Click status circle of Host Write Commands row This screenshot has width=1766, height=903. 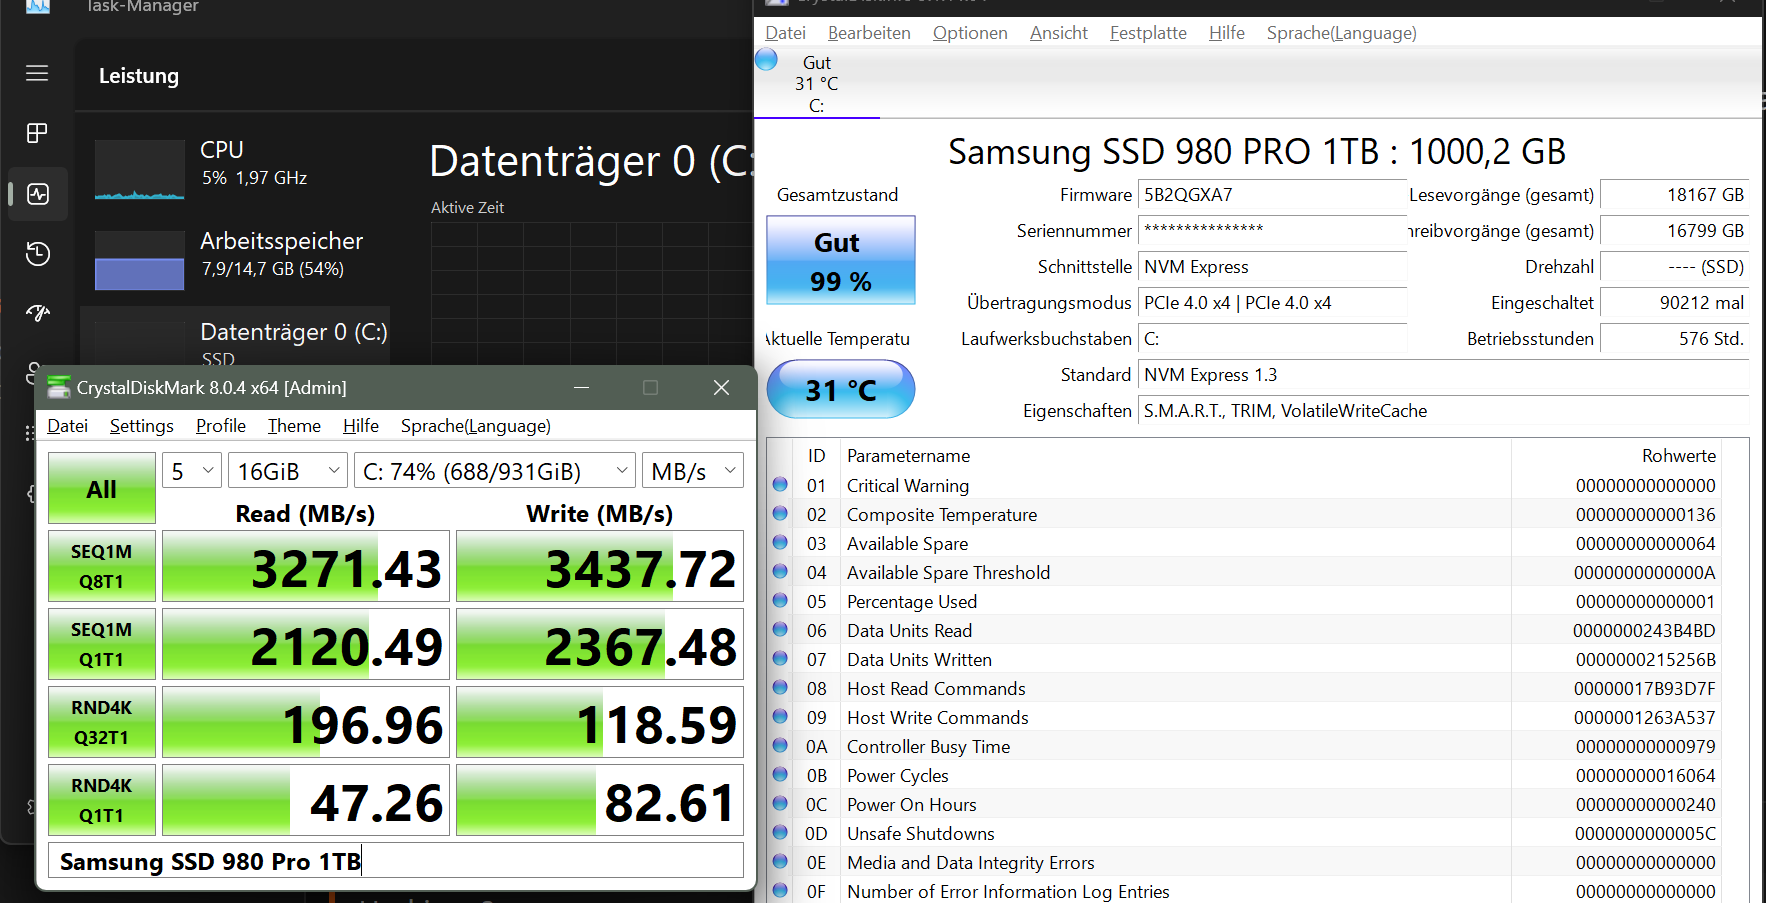(781, 717)
